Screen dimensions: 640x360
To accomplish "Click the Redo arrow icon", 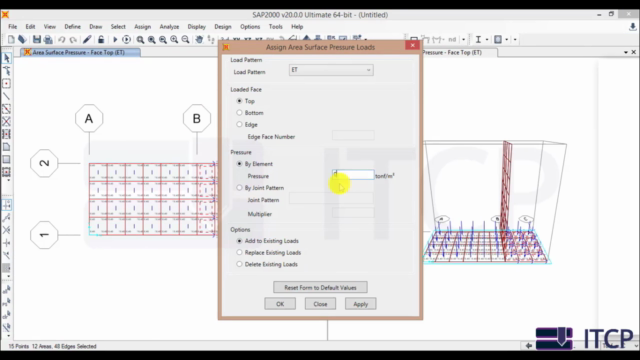I will click(73, 40).
